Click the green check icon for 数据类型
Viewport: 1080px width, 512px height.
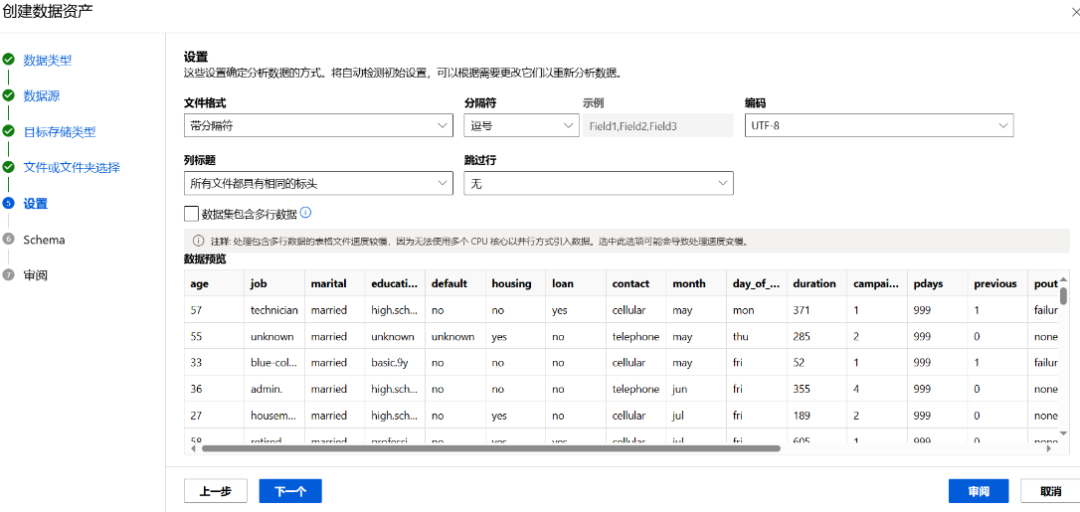point(8,59)
